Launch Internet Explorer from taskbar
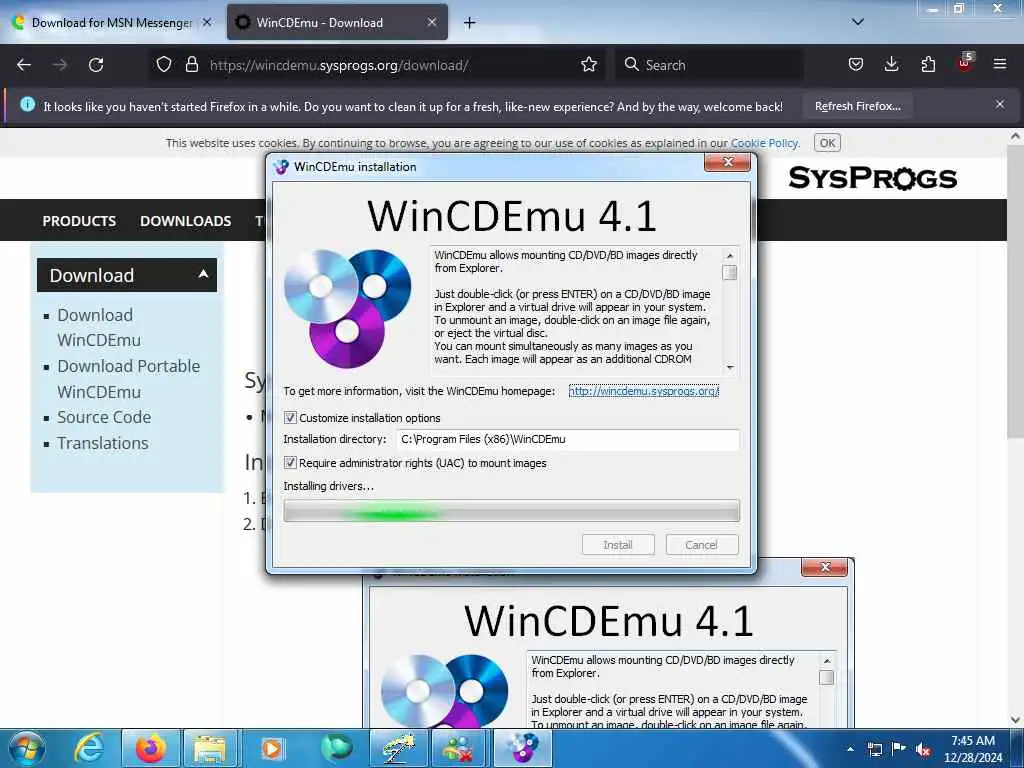1024x768 pixels. (x=89, y=748)
